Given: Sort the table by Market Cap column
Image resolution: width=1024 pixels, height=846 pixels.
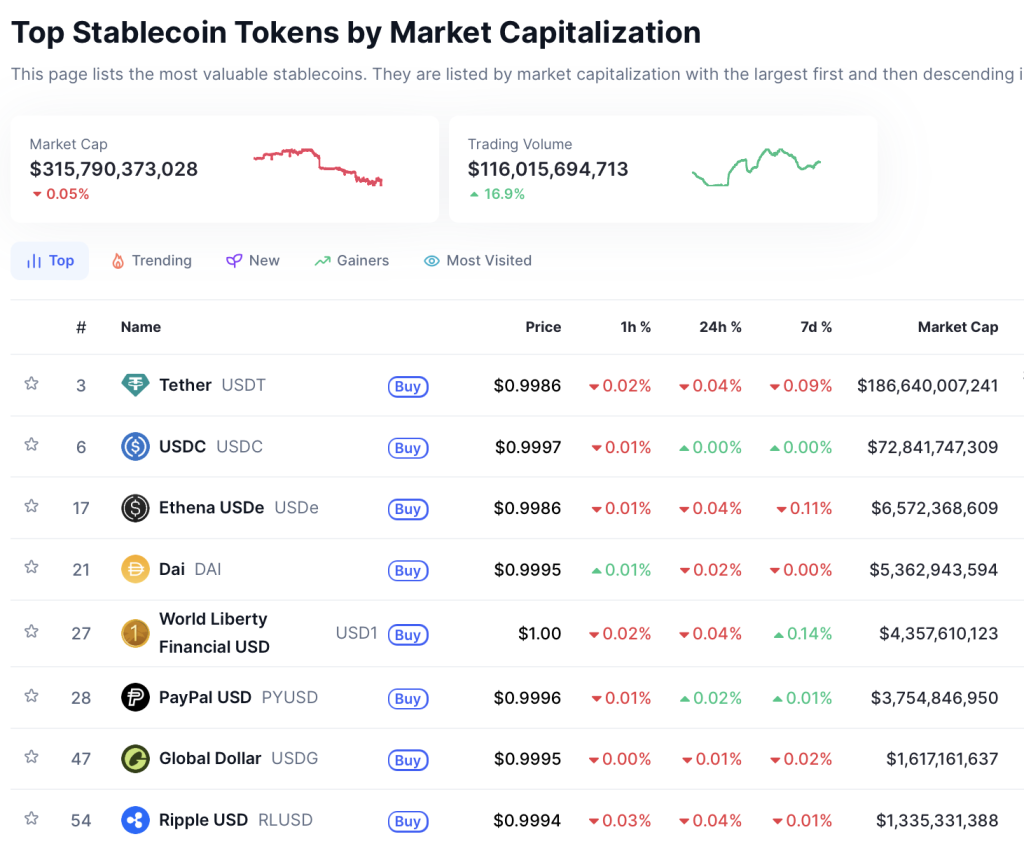Looking at the screenshot, I should pyautogui.click(x=957, y=327).
